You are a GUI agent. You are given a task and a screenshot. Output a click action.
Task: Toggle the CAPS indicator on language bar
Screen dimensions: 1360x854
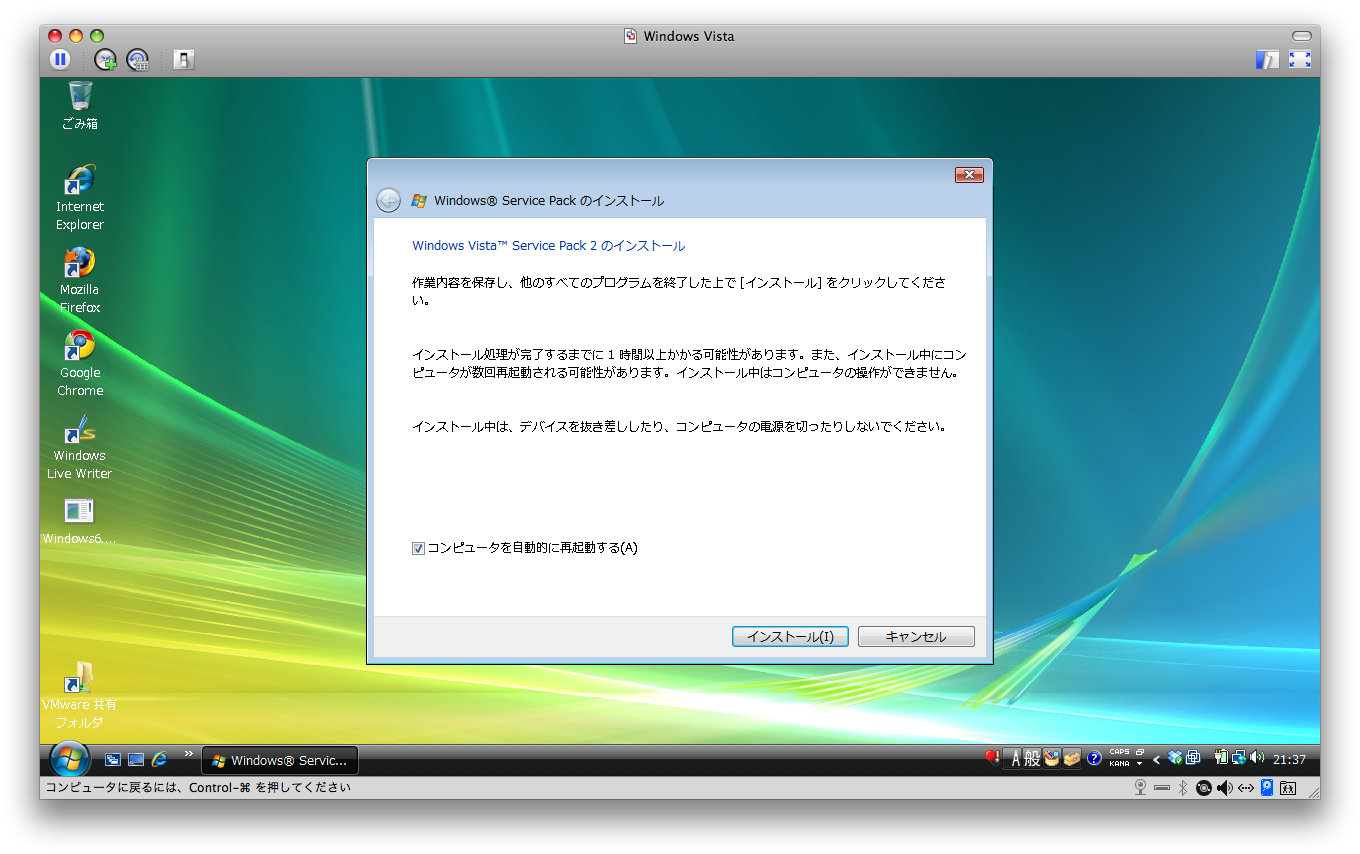click(x=1119, y=752)
